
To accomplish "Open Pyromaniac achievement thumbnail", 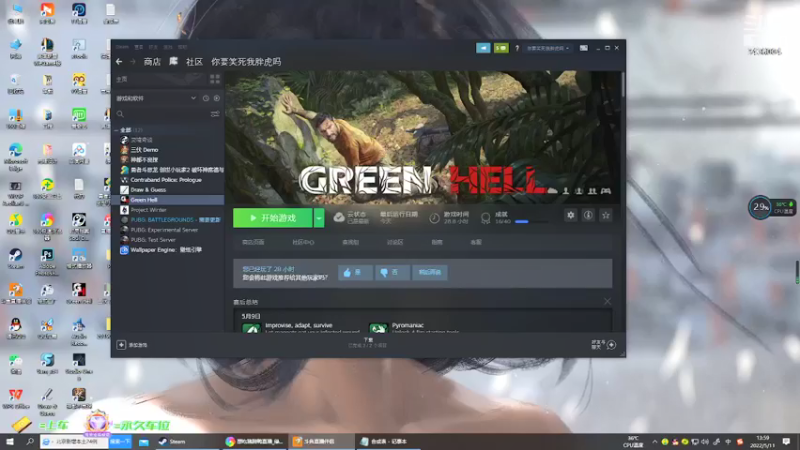I will 378,328.
